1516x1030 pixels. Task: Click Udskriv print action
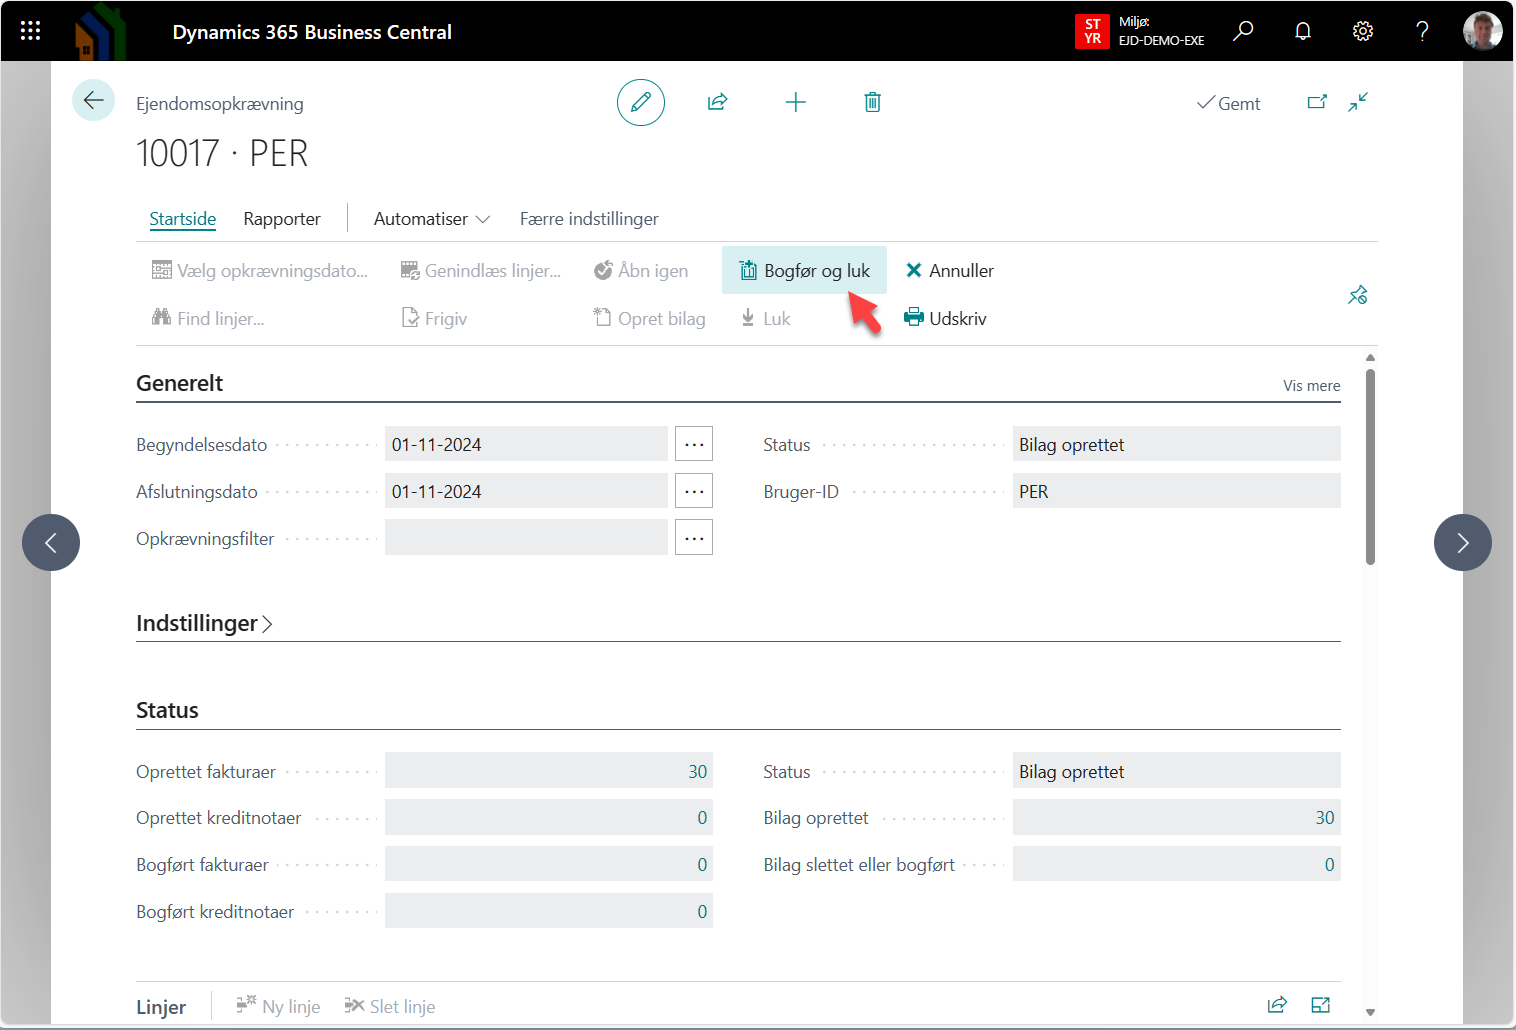pos(945,318)
